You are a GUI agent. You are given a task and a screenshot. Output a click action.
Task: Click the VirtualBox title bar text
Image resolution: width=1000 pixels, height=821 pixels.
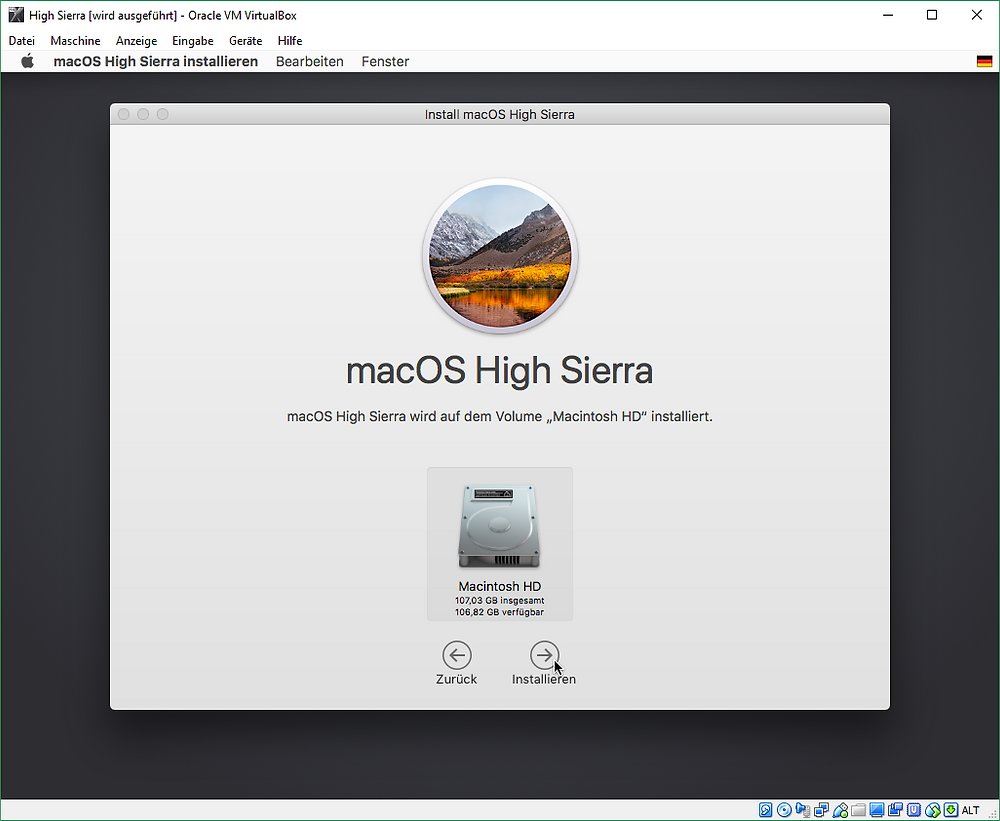click(x=163, y=15)
